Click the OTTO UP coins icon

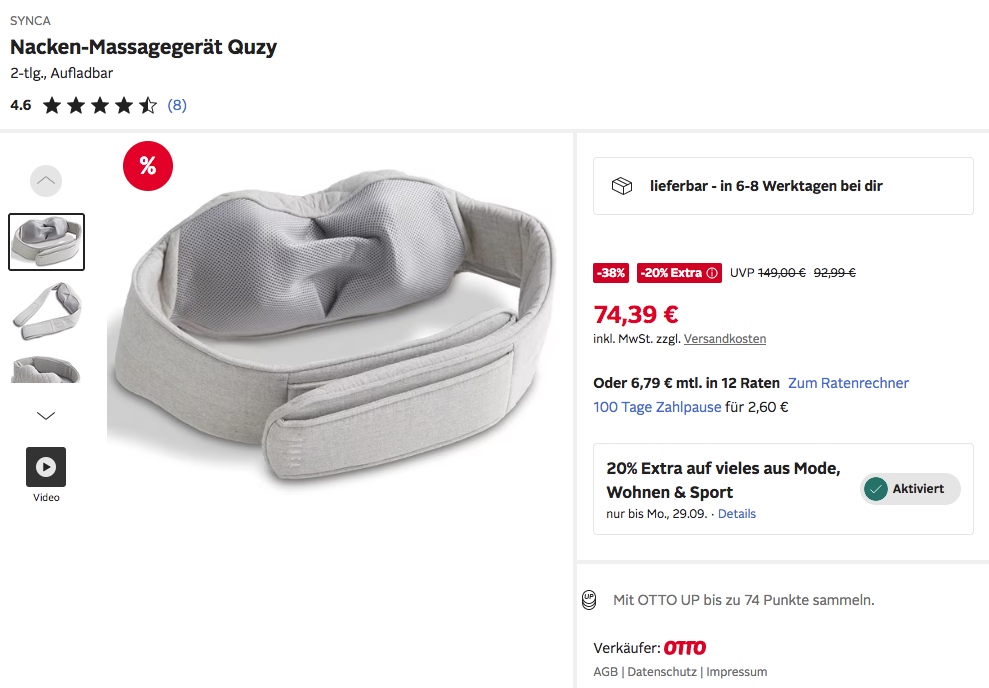pos(589,600)
